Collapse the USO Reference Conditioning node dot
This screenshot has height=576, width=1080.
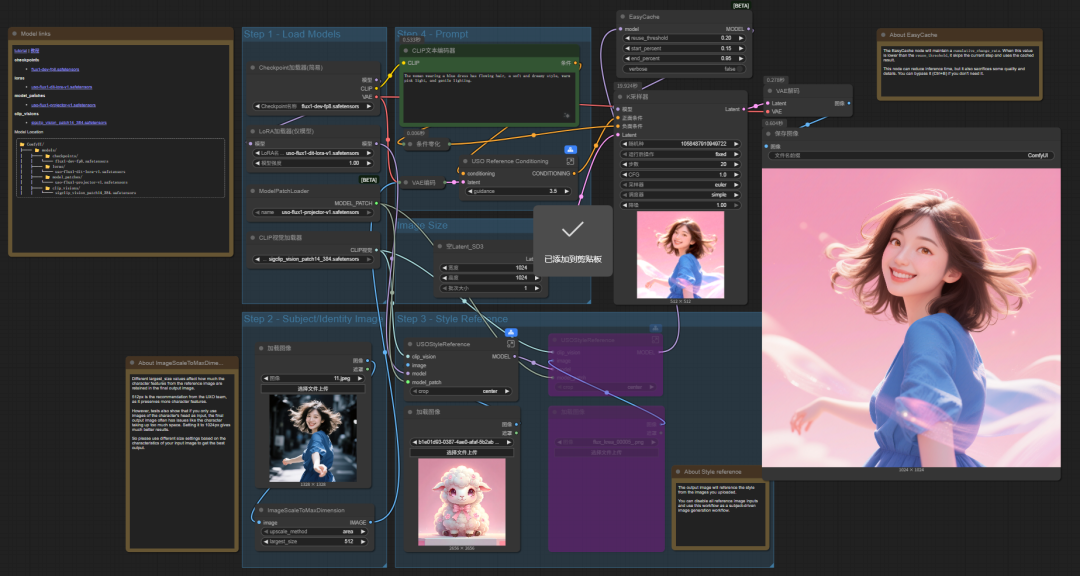pyautogui.click(x=466, y=161)
